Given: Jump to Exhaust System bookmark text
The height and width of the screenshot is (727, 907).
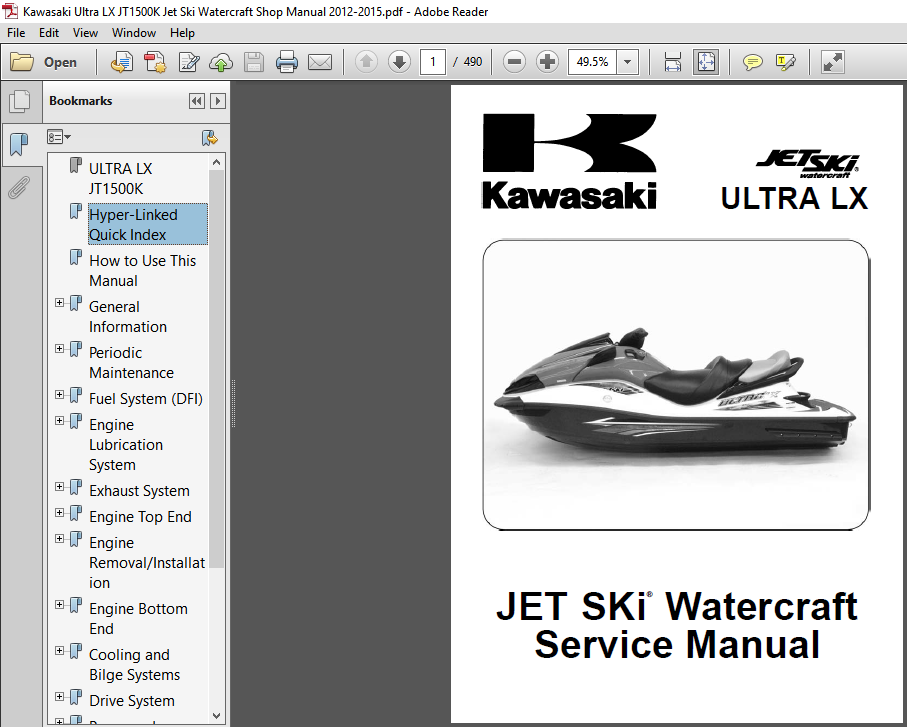Looking at the screenshot, I should [x=139, y=491].
